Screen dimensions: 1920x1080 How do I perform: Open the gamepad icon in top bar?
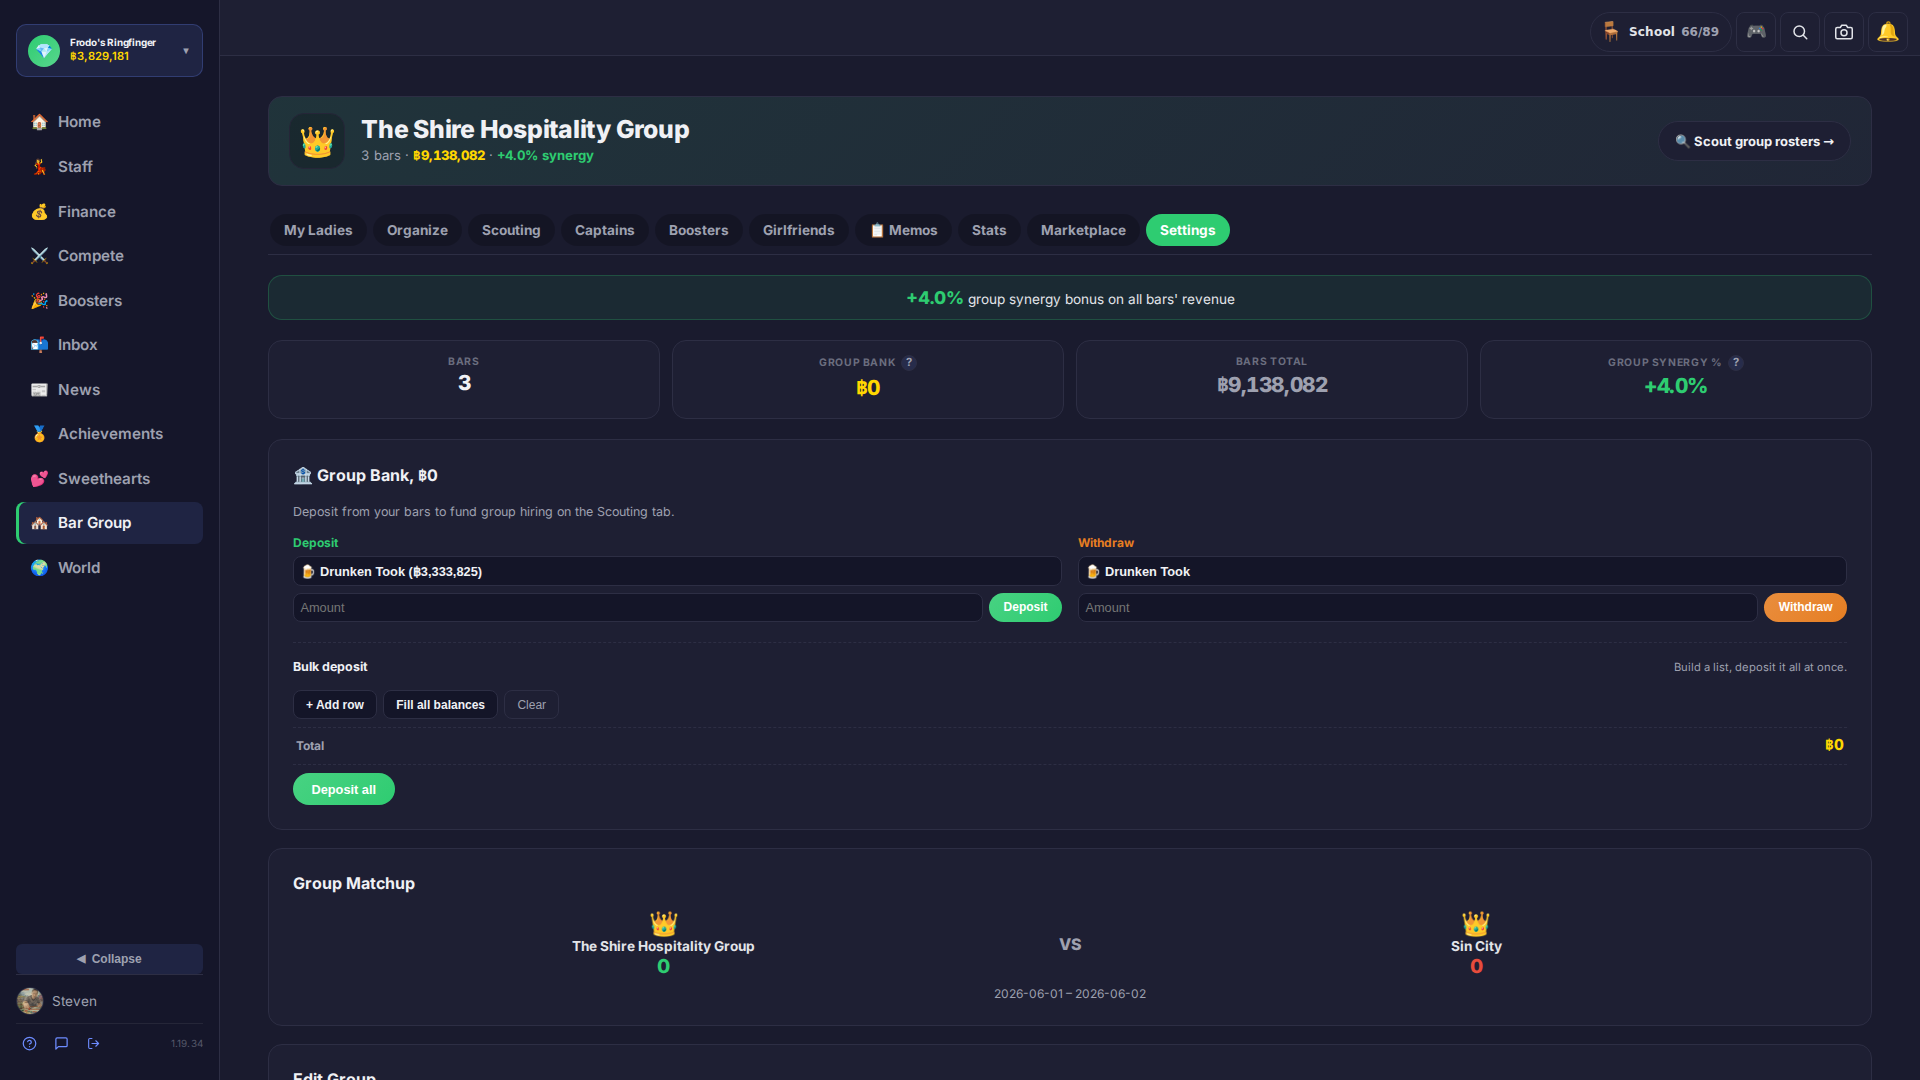point(1756,32)
